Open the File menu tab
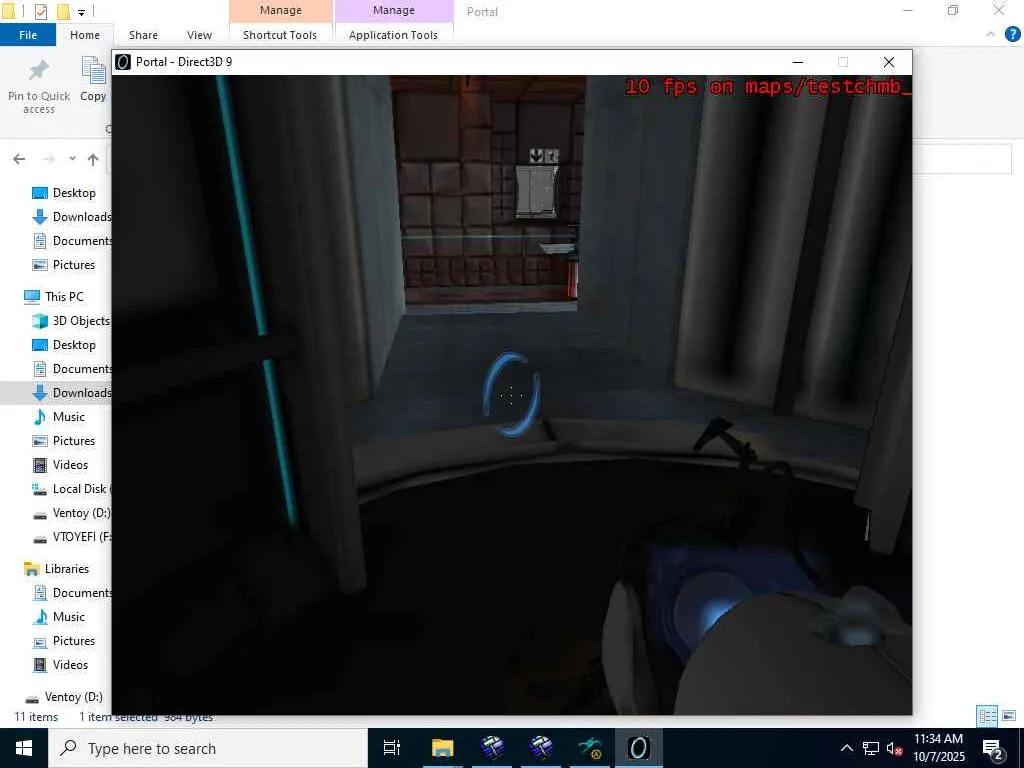The width and height of the screenshot is (1024, 768). point(28,35)
